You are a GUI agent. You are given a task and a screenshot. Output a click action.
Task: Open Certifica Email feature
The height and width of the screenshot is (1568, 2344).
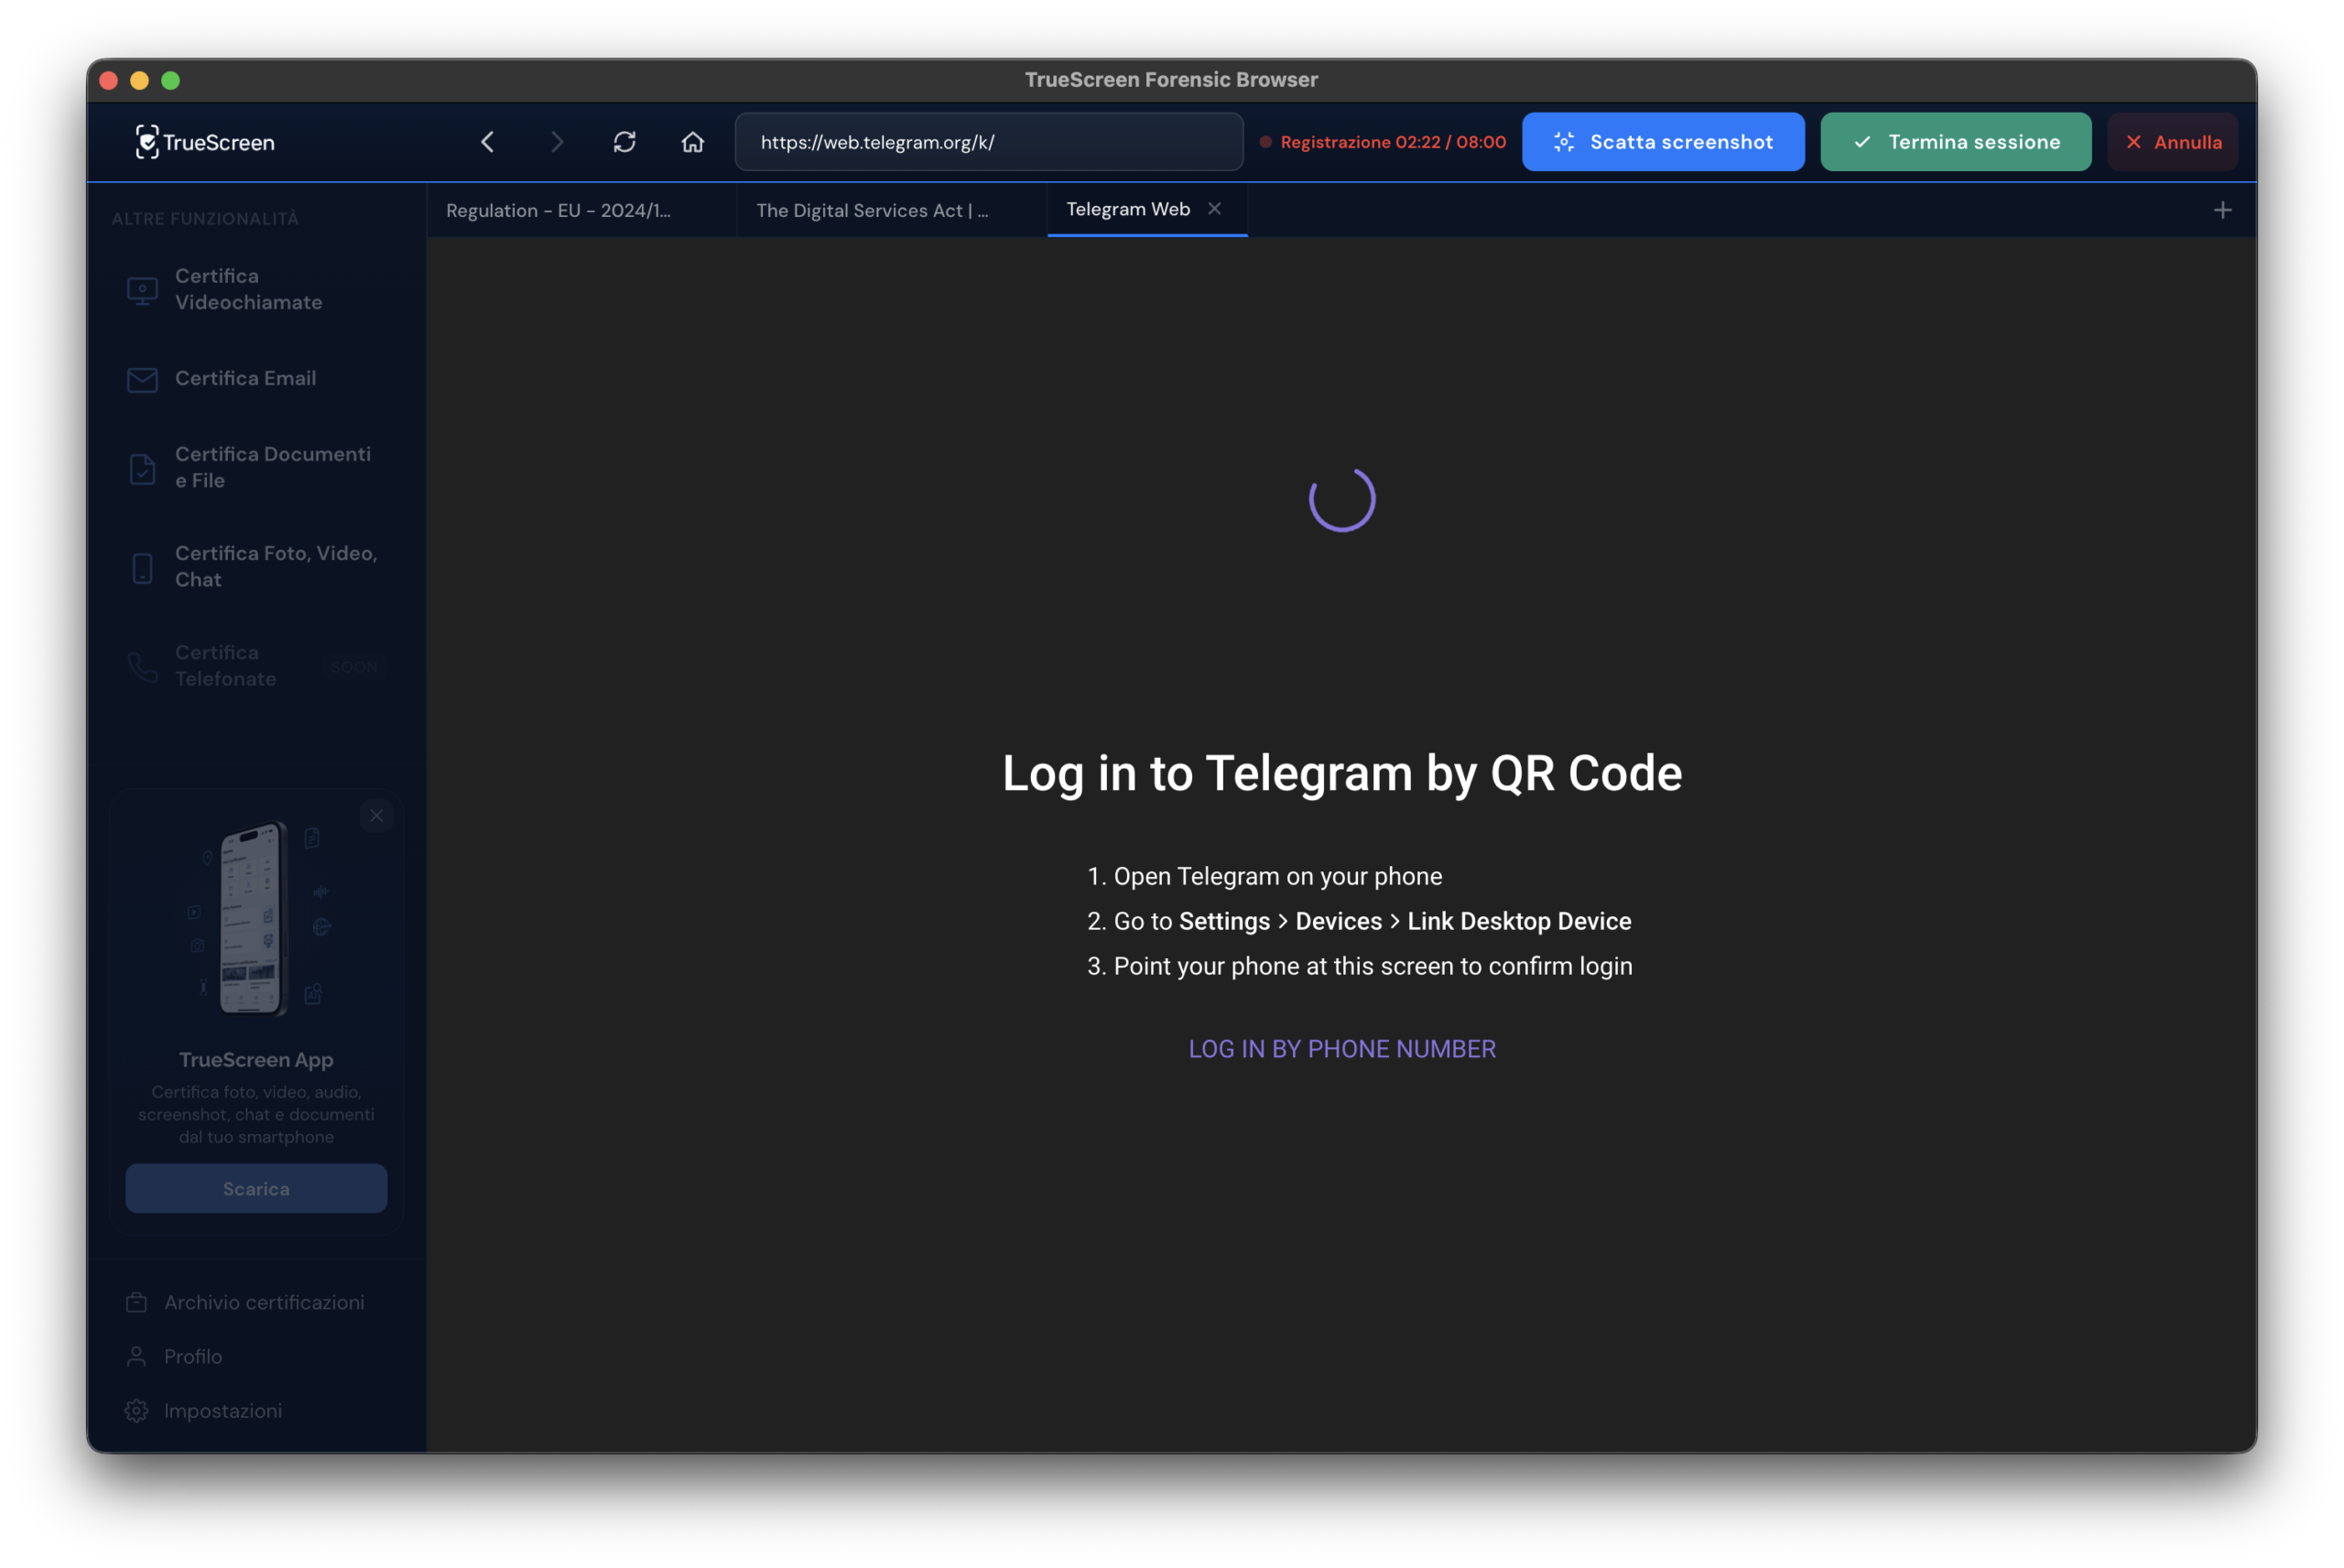point(245,379)
